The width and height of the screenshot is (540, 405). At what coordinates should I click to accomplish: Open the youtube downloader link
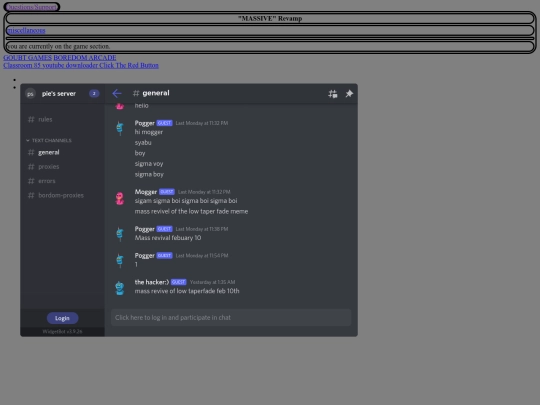tap(70, 65)
